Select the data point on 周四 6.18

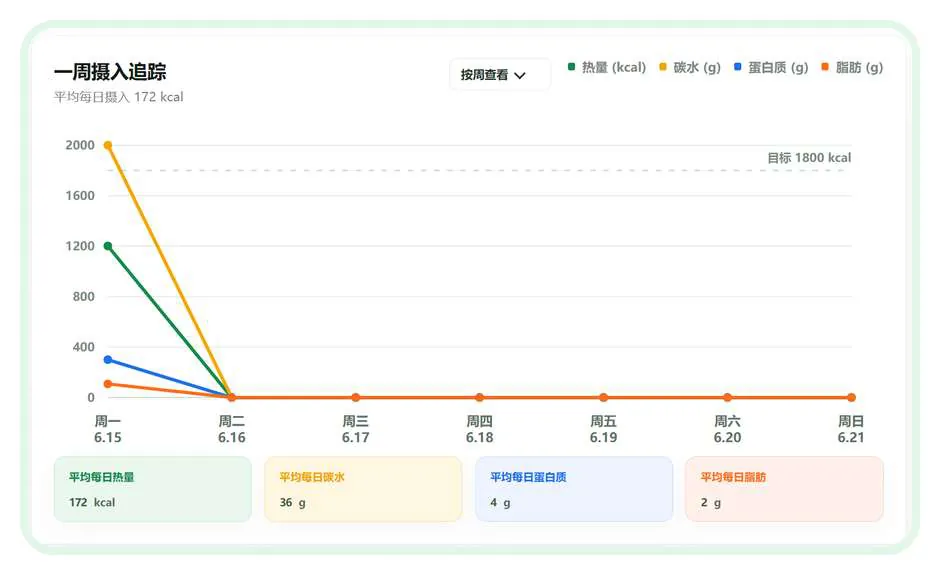point(480,398)
